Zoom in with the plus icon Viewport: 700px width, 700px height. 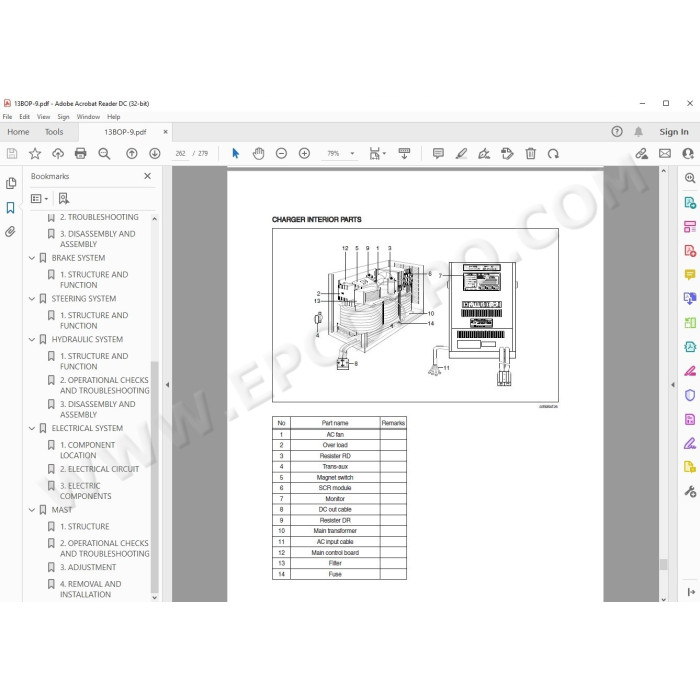(304, 154)
